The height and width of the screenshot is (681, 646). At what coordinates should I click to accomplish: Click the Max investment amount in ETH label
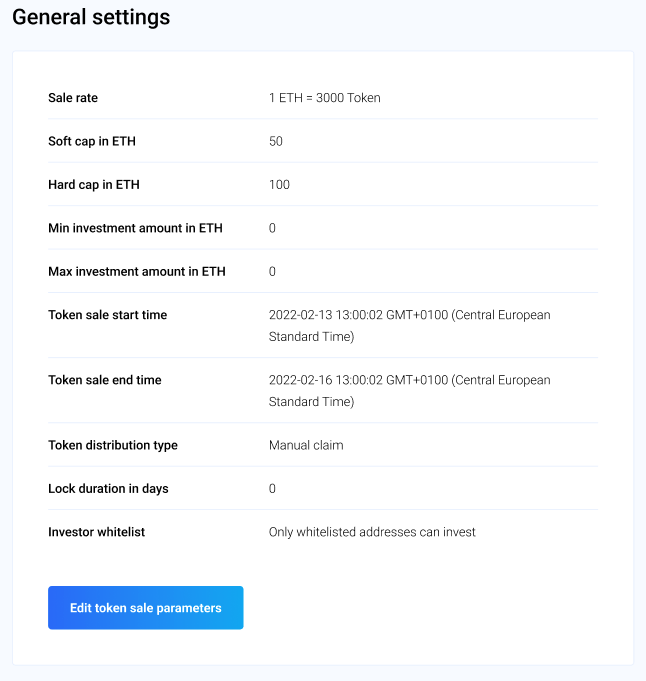pyautogui.click(x=137, y=271)
